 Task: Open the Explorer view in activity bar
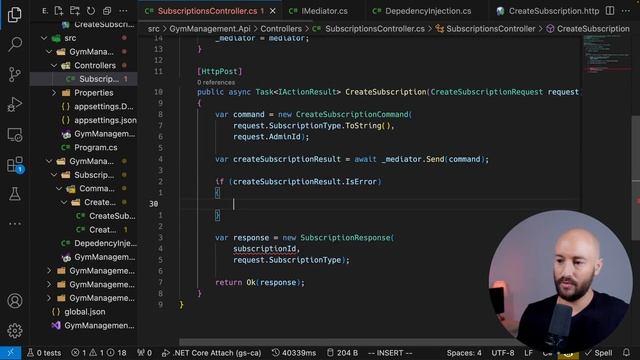[x=15, y=15]
